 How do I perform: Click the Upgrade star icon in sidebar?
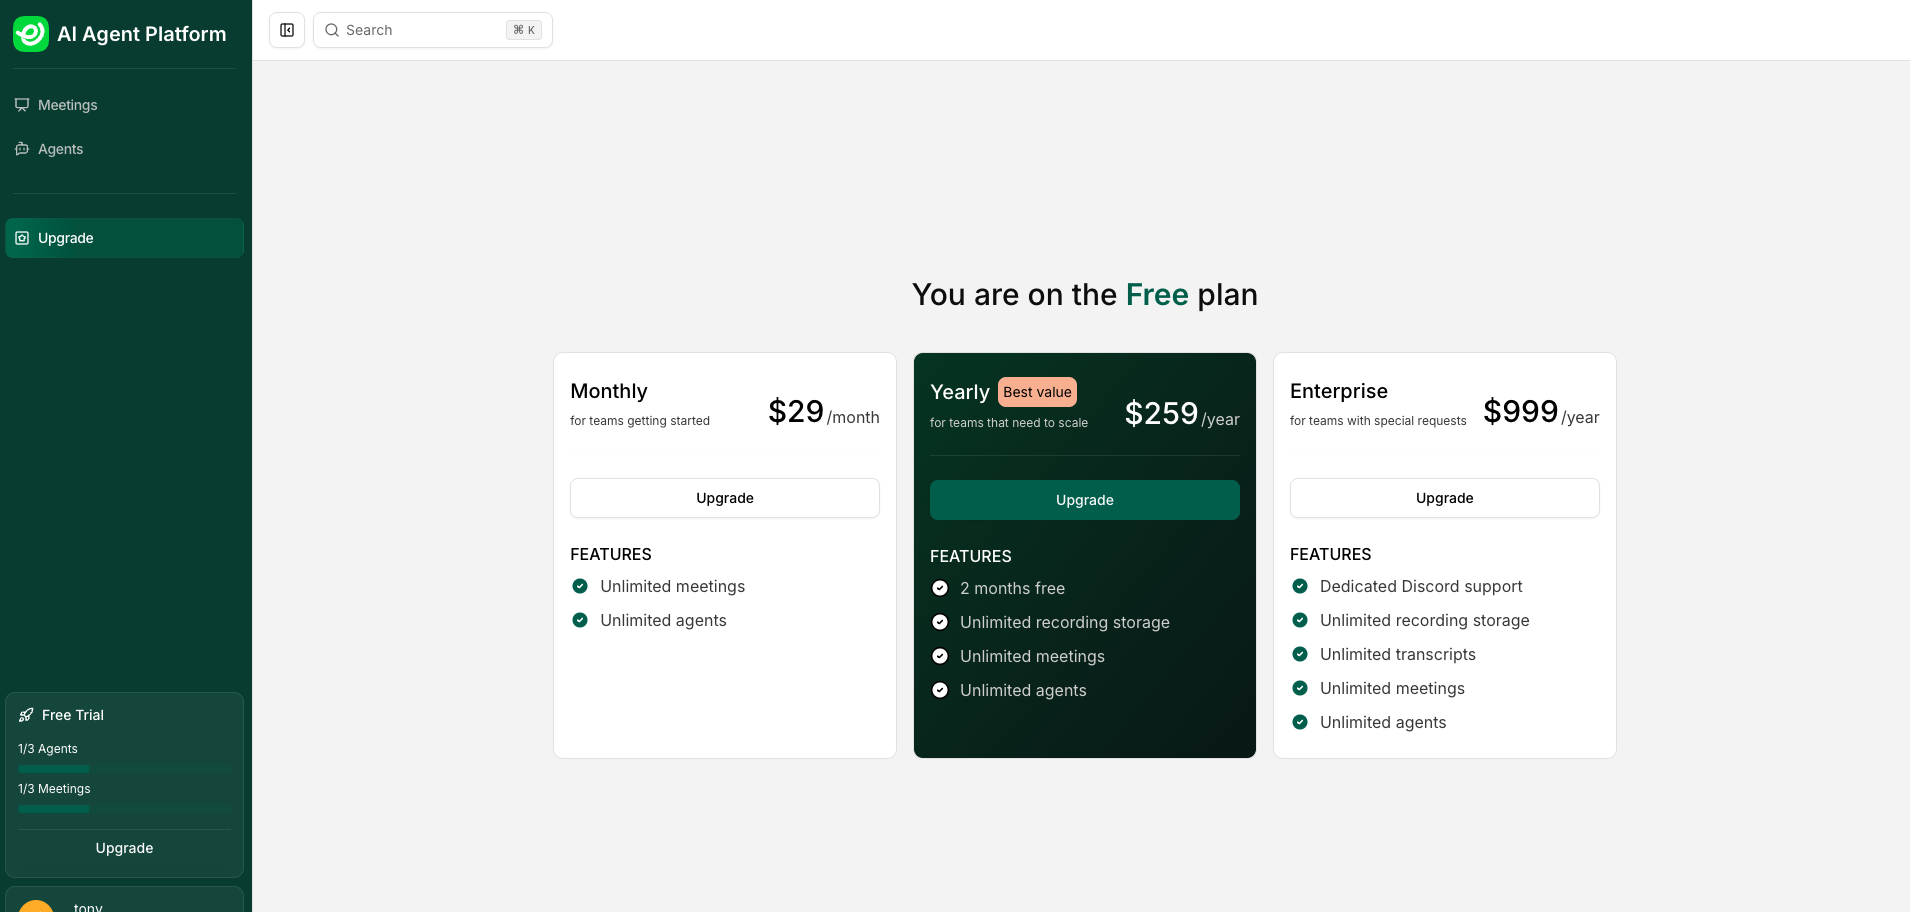22,238
